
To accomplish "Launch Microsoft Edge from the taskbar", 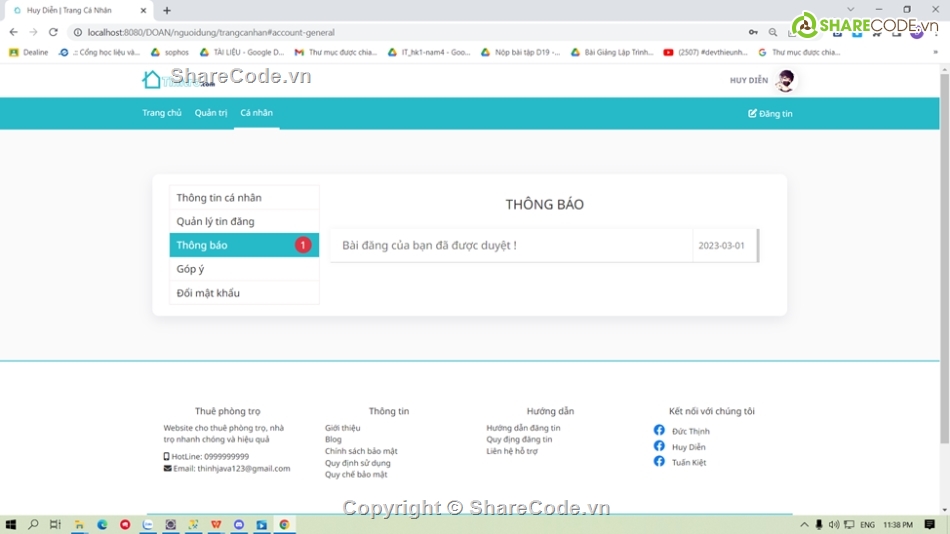I will point(102,524).
